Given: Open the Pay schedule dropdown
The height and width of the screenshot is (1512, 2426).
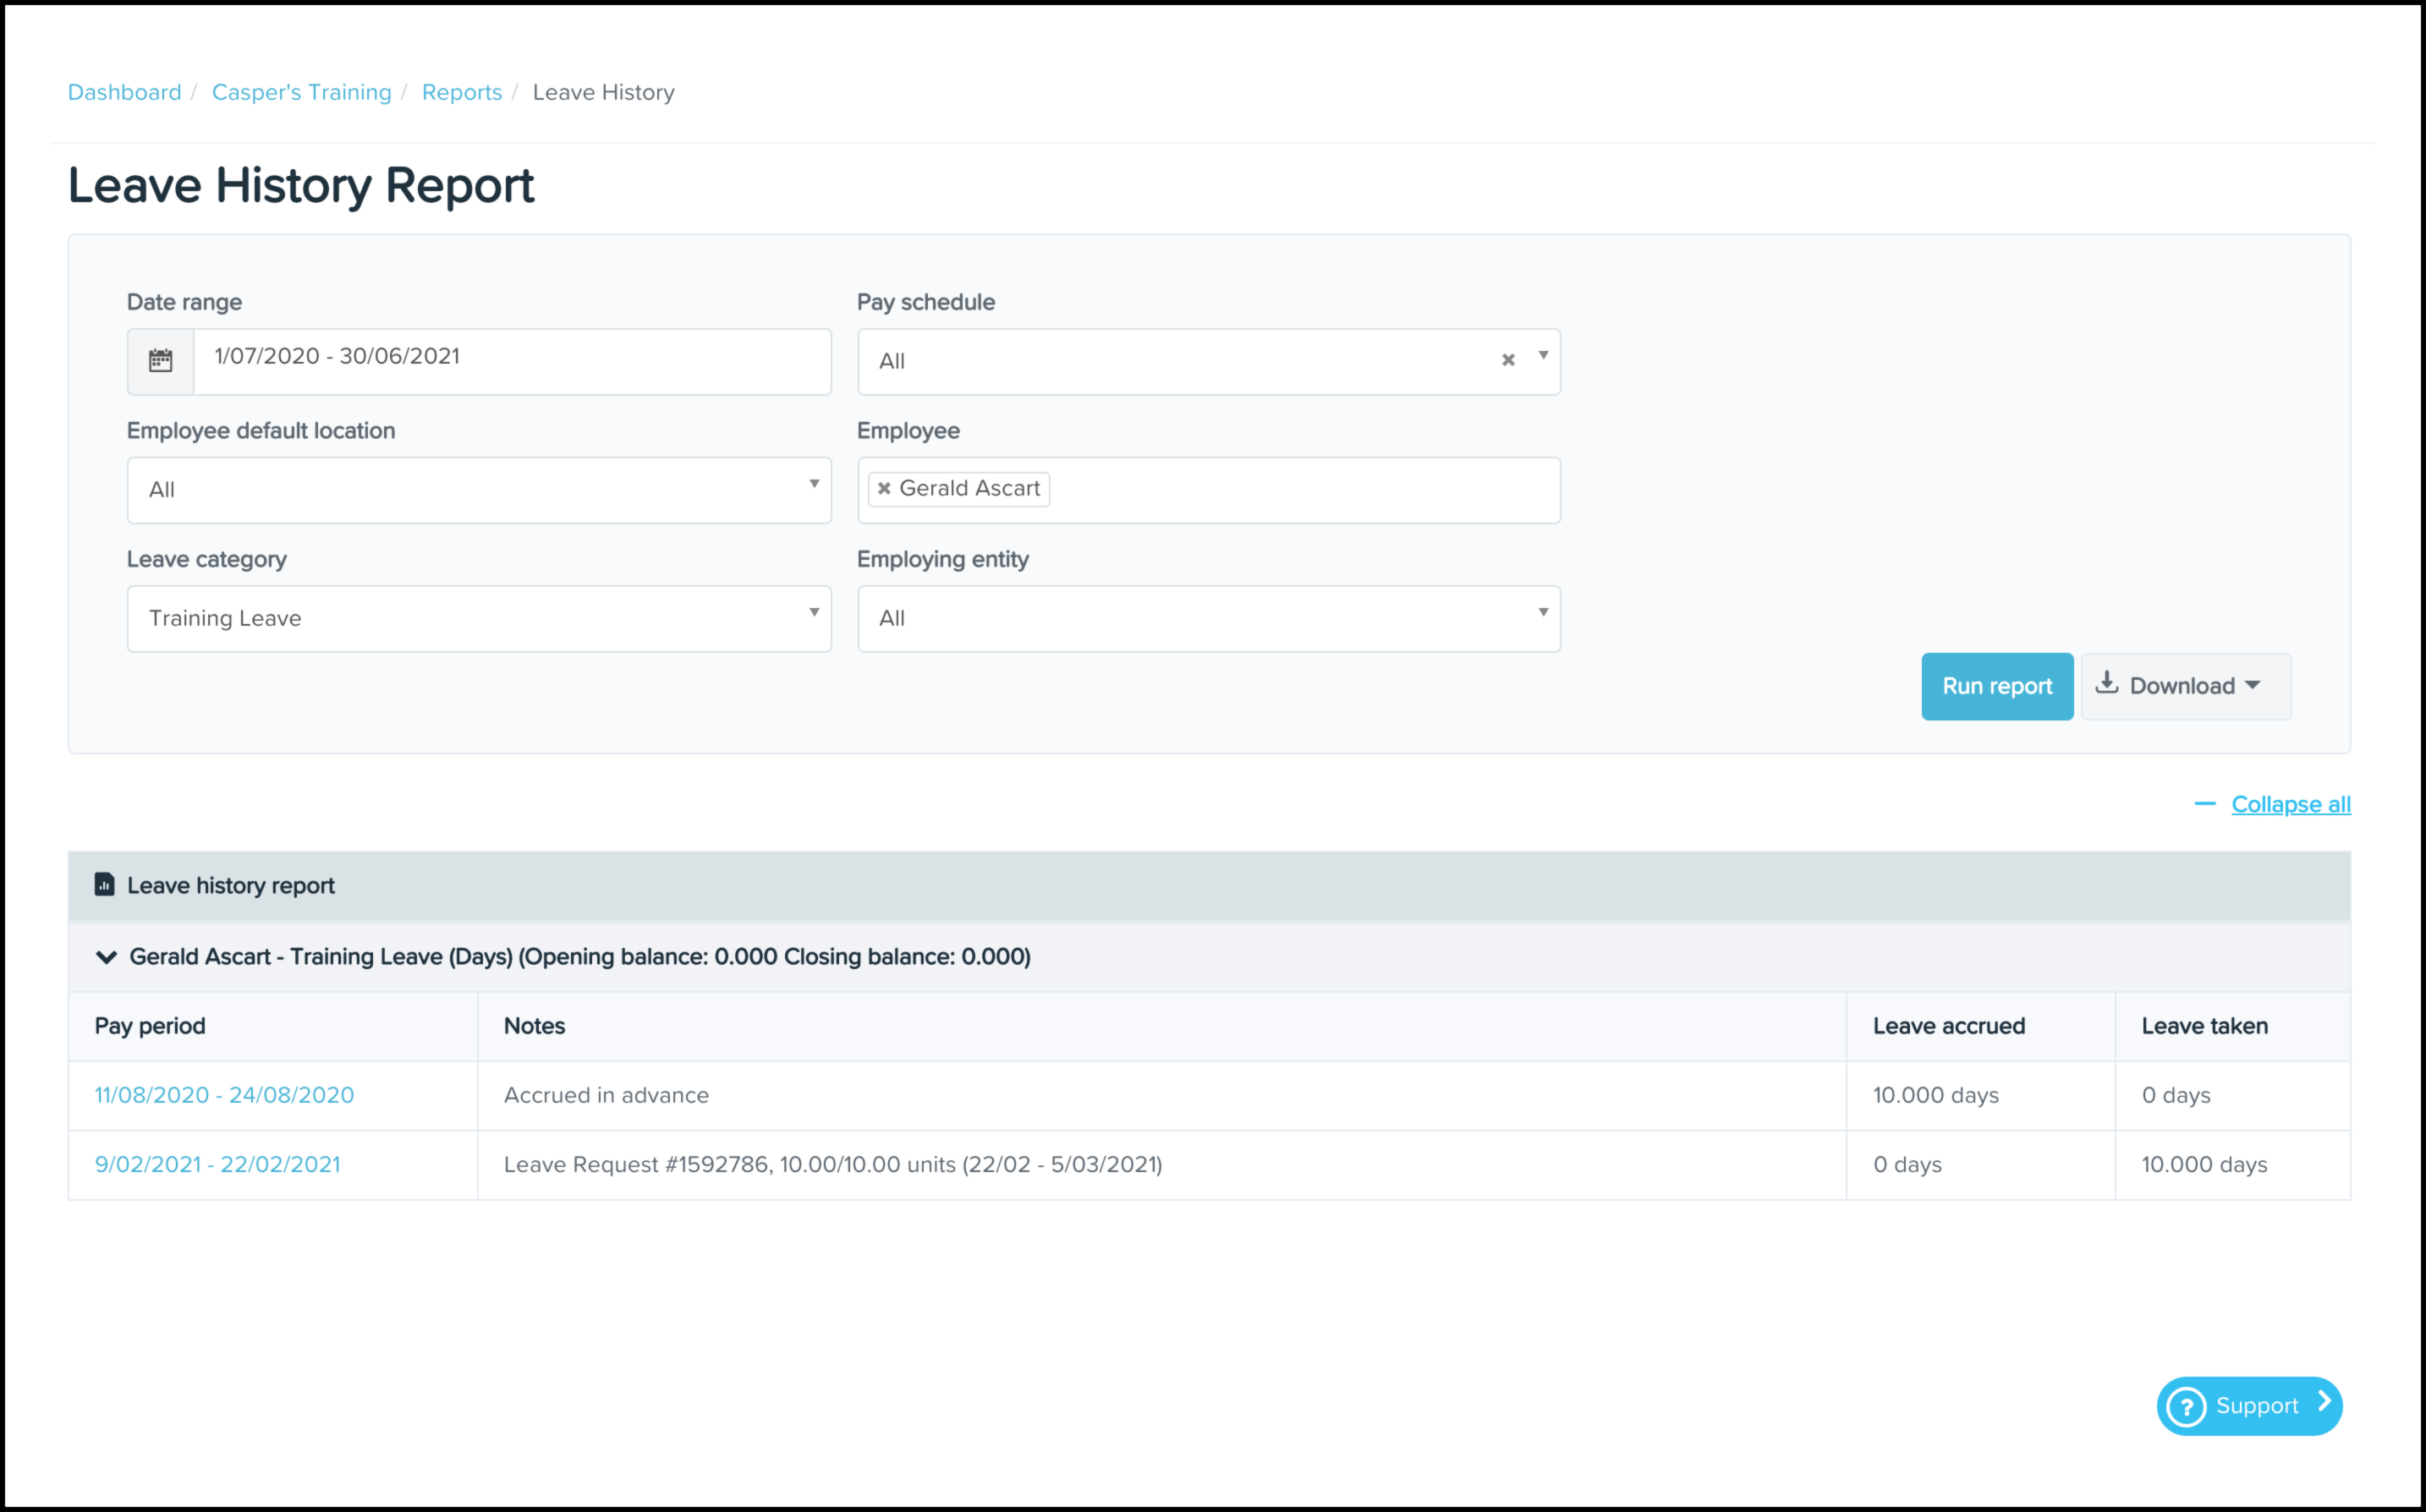Looking at the screenshot, I should coord(1543,356).
